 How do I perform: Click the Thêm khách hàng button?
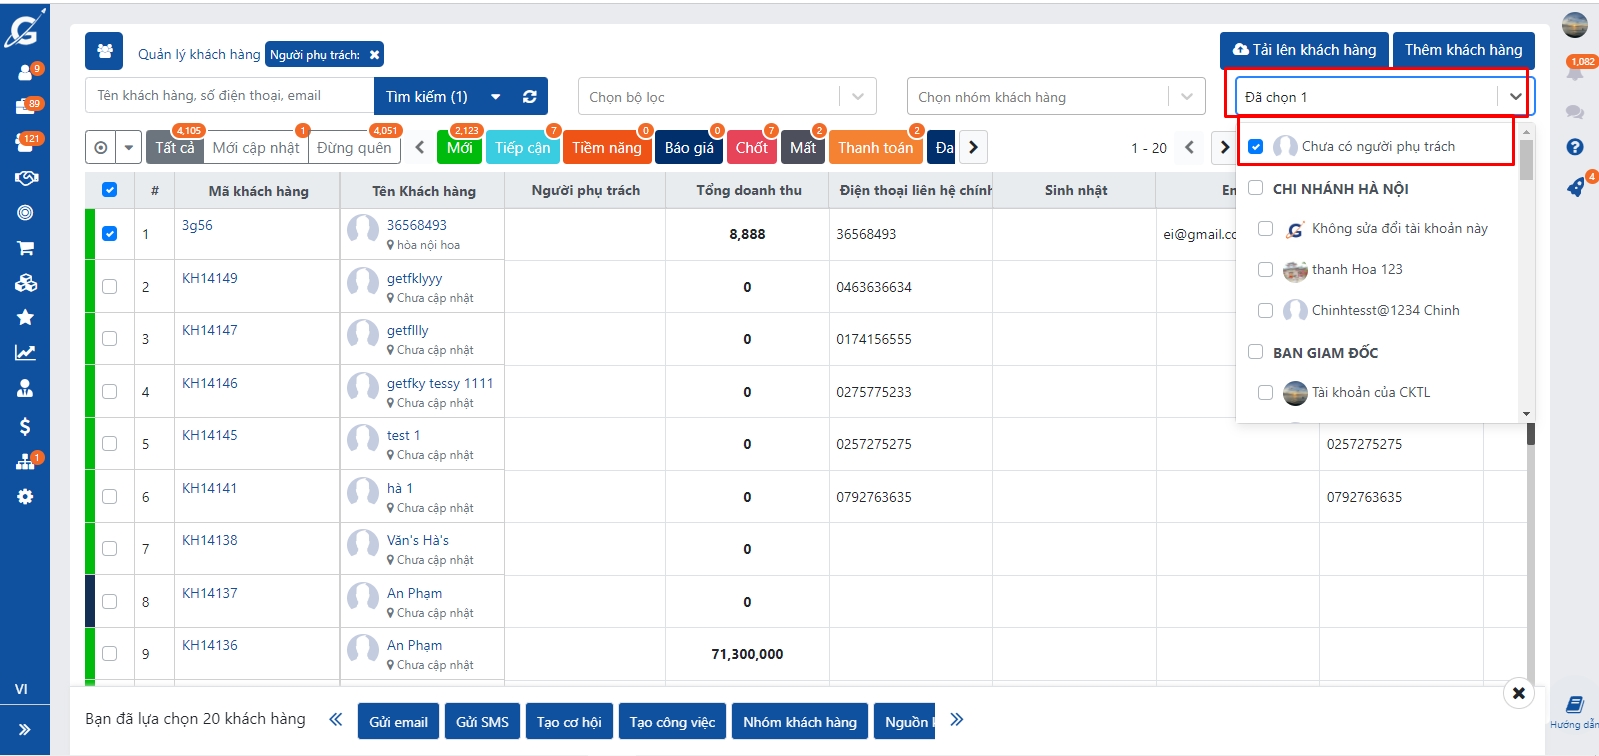(x=1463, y=50)
